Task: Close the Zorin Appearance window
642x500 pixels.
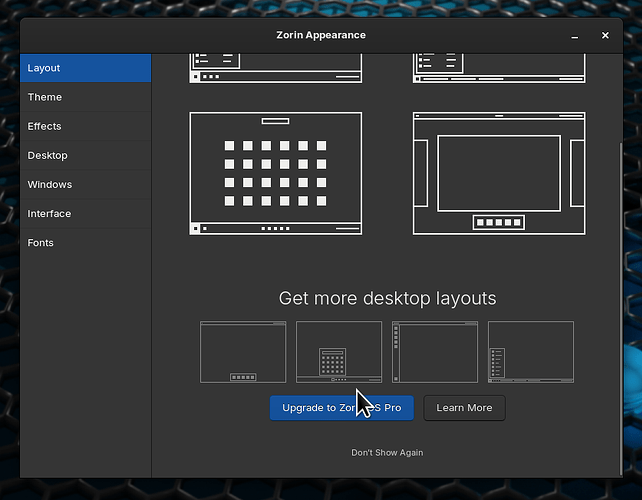Action: click(605, 36)
